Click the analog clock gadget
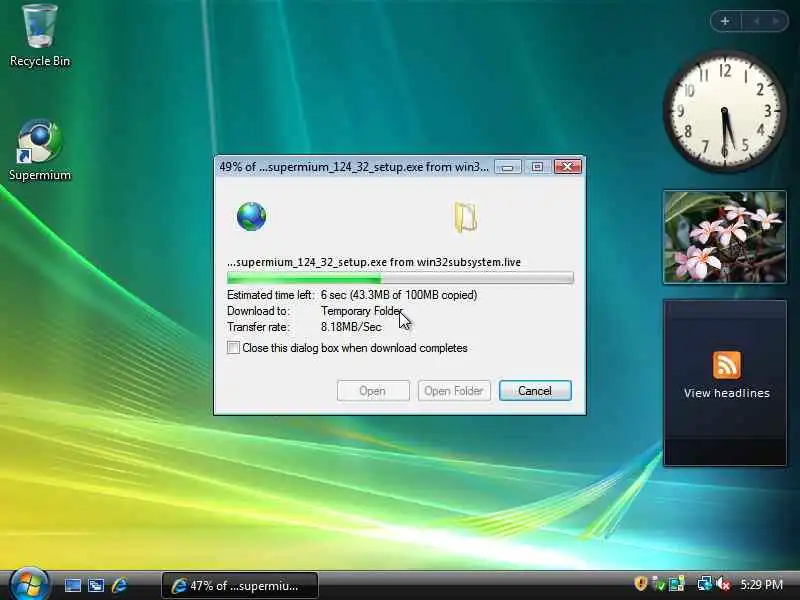 point(724,111)
